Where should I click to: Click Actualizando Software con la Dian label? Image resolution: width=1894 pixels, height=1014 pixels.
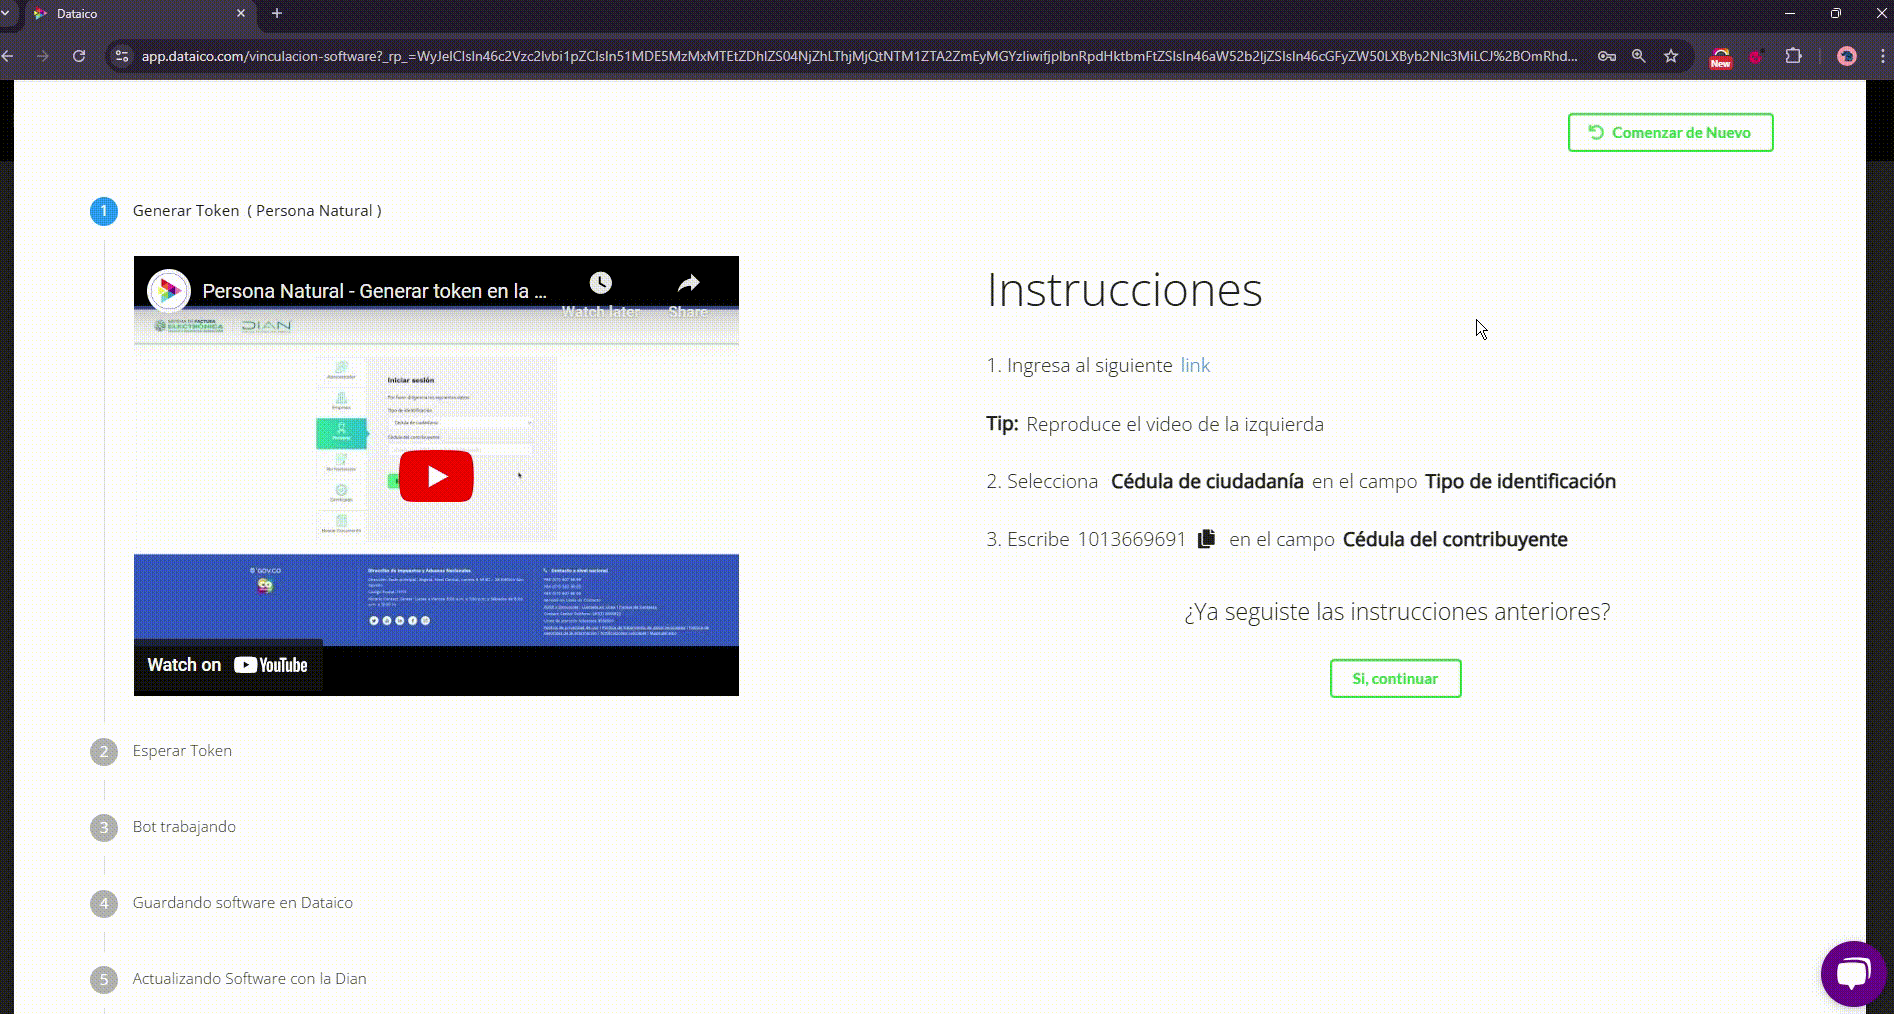[x=249, y=978]
